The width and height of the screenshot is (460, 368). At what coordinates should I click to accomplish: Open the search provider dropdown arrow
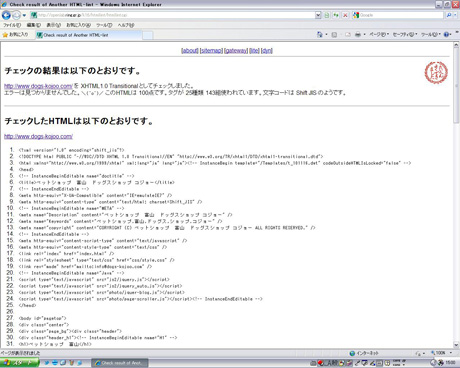point(455,15)
